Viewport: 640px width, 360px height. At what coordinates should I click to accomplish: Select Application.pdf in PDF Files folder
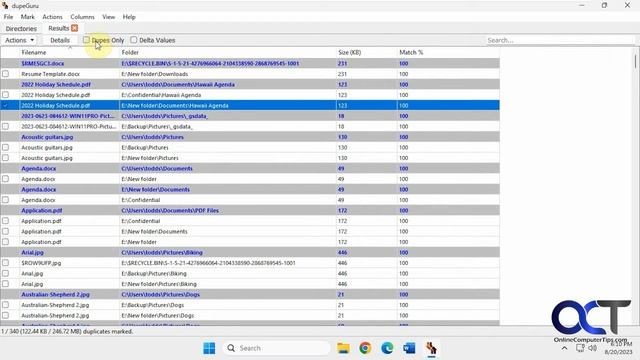point(250,210)
